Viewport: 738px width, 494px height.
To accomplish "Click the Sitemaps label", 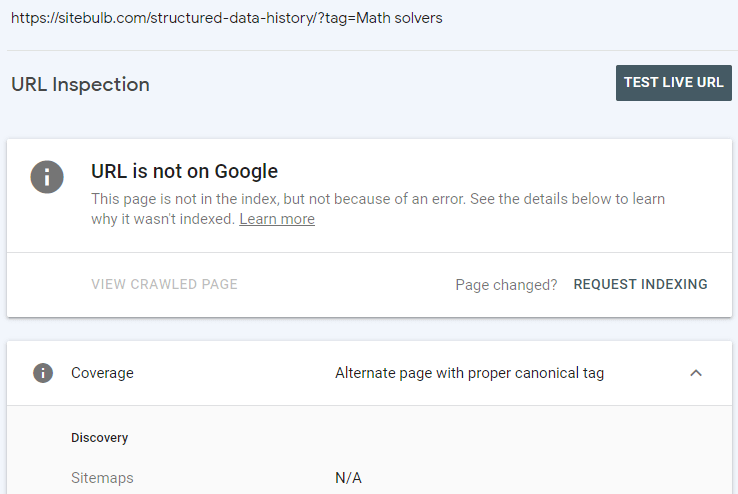I will point(102,478).
